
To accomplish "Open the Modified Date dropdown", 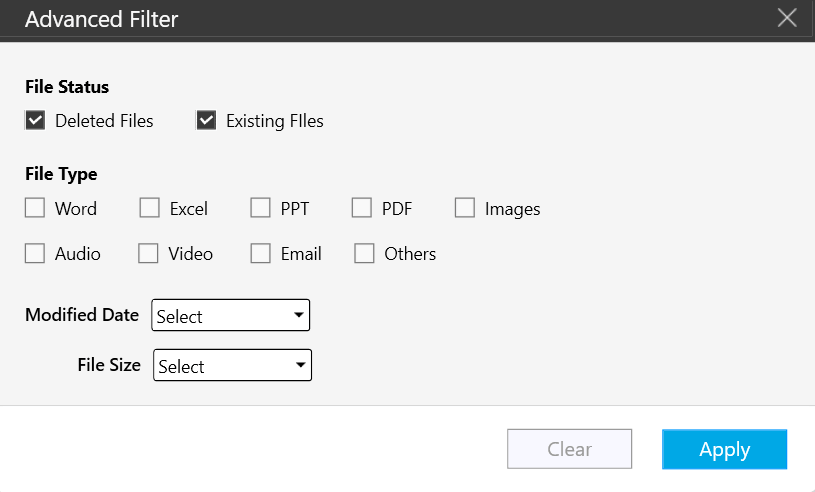I will click(x=230, y=315).
